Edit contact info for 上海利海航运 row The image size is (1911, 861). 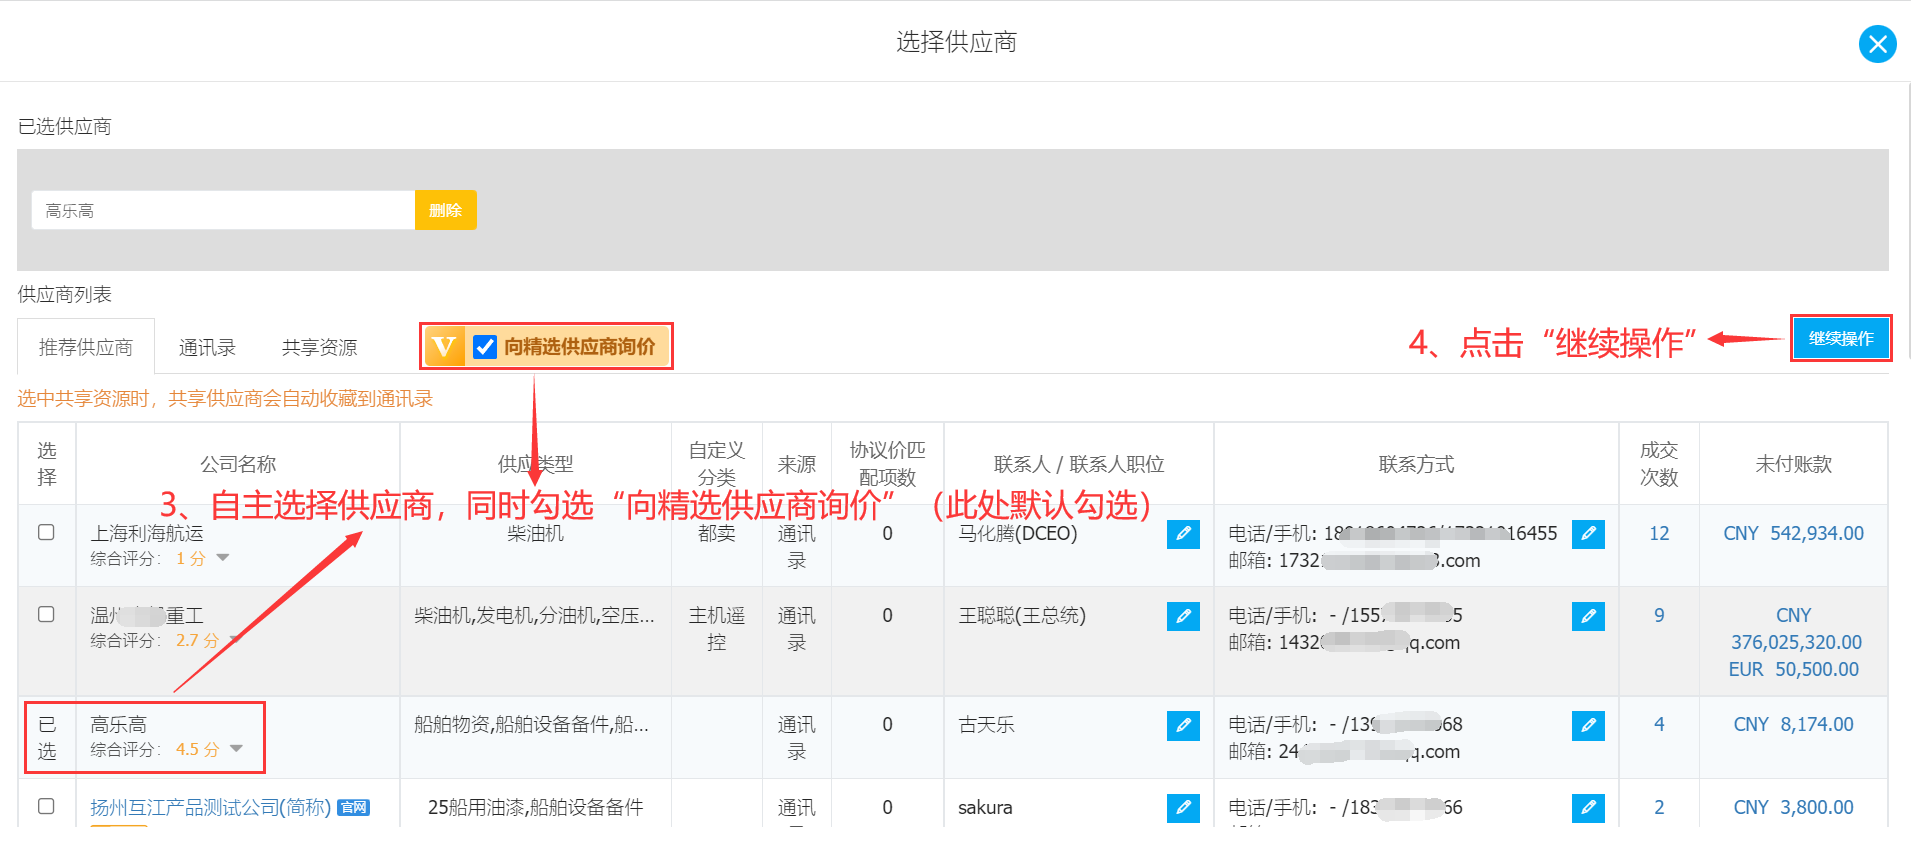[1588, 534]
